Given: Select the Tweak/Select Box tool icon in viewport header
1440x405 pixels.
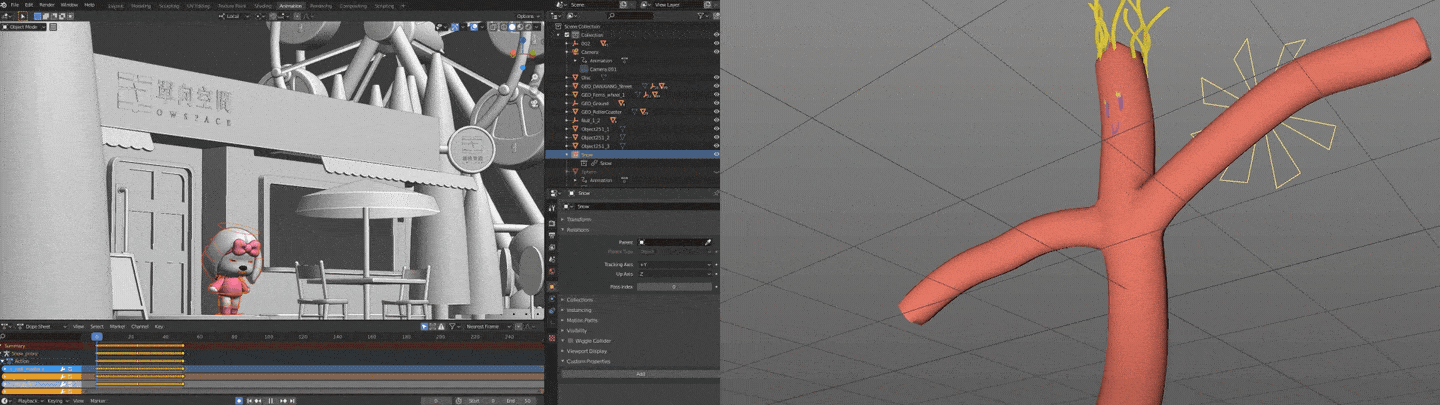Looking at the screenshot, I should [x=23, y=16].
